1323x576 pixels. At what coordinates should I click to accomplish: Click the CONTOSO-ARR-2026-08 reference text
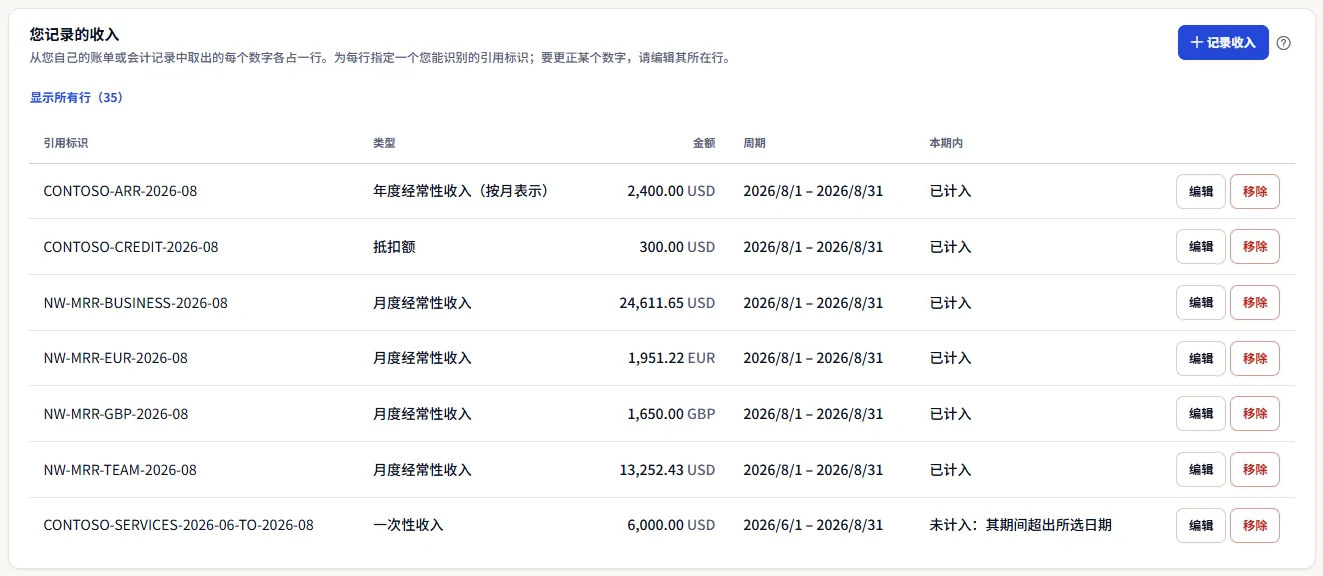[x=121, y=191]
